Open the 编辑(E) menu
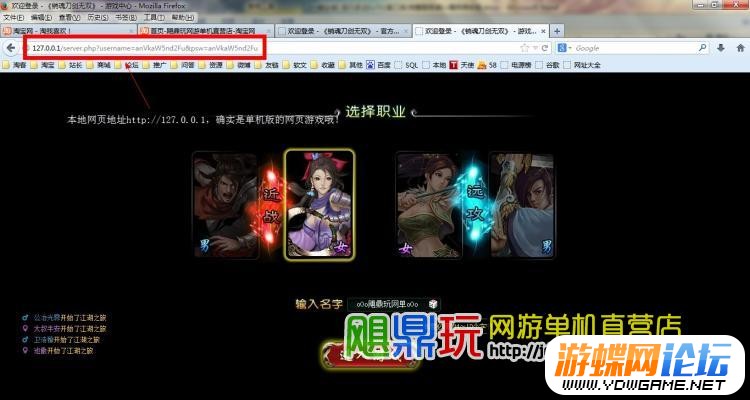The height and width of the screenshot is (400, 750). (x=42, y=17)
